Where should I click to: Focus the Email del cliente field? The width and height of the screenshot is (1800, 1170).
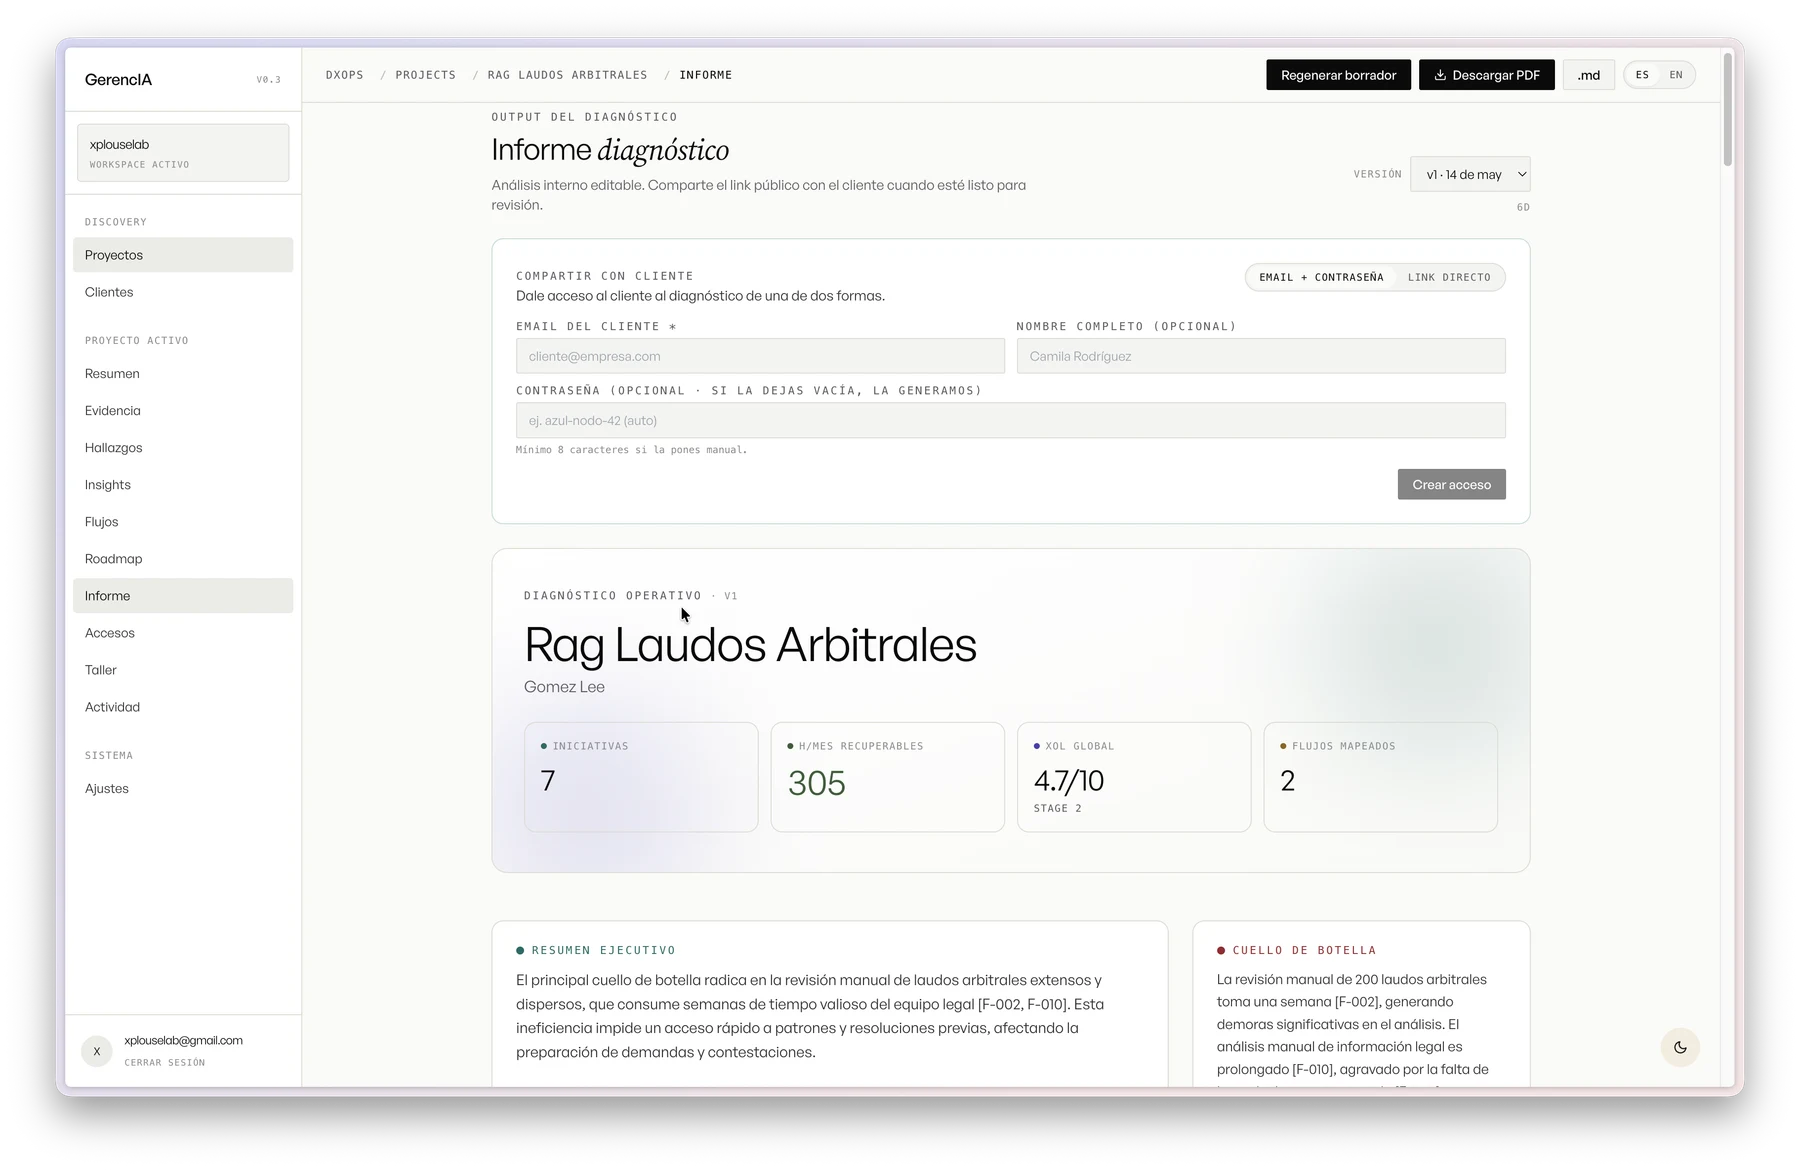(x=760, y=356)
